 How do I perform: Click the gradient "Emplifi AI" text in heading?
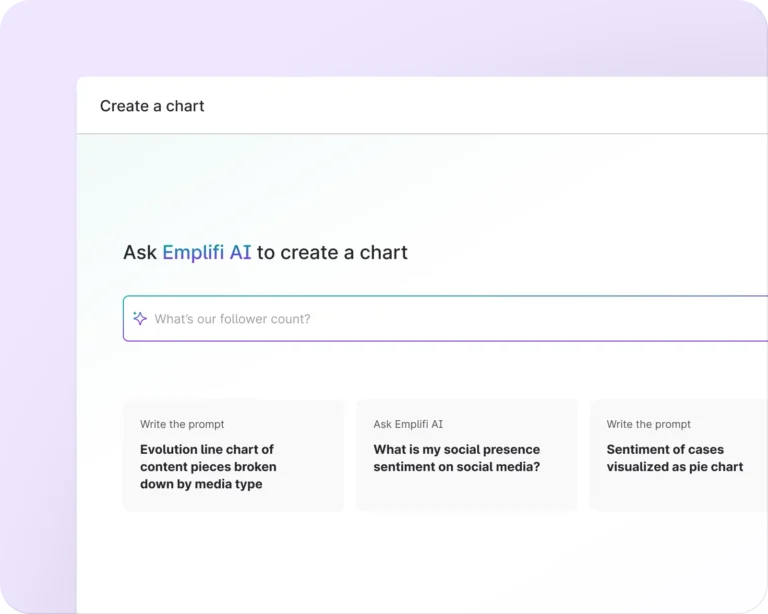(x=207, y=252)
